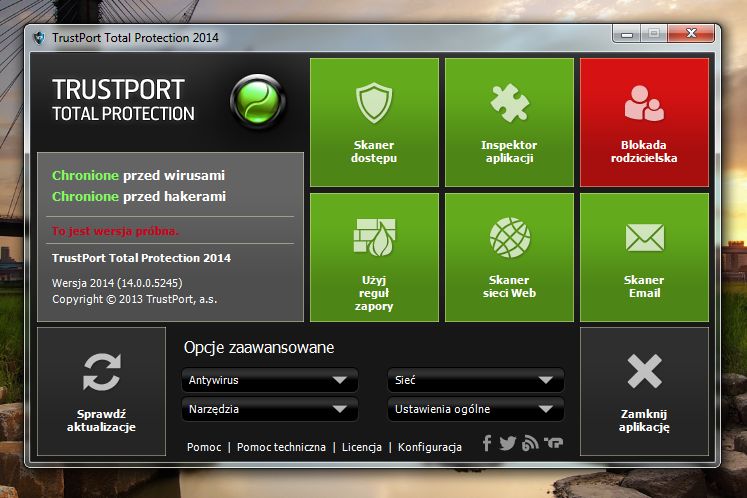This screenshot has width=747, height=498.
Task: Expand the Narzędzia dropdown
Action: (270, 409)
